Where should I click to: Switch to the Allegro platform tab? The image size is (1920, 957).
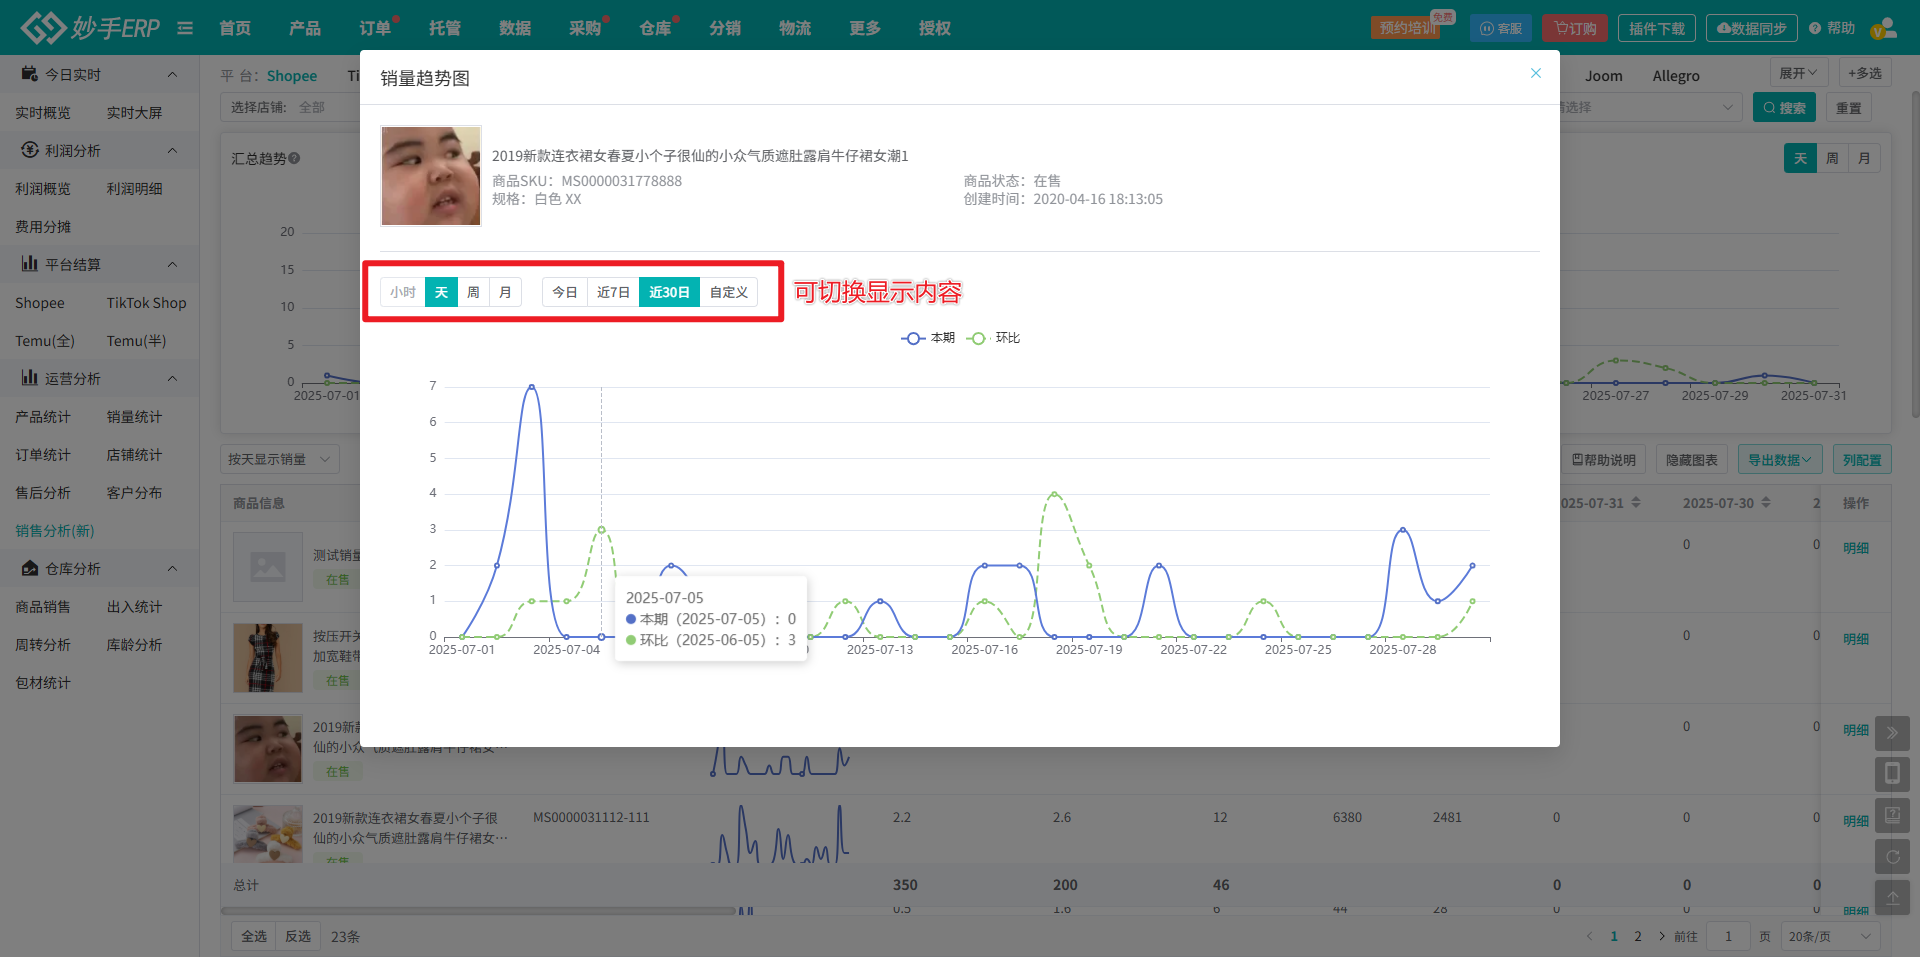[x=1676, y=76]
